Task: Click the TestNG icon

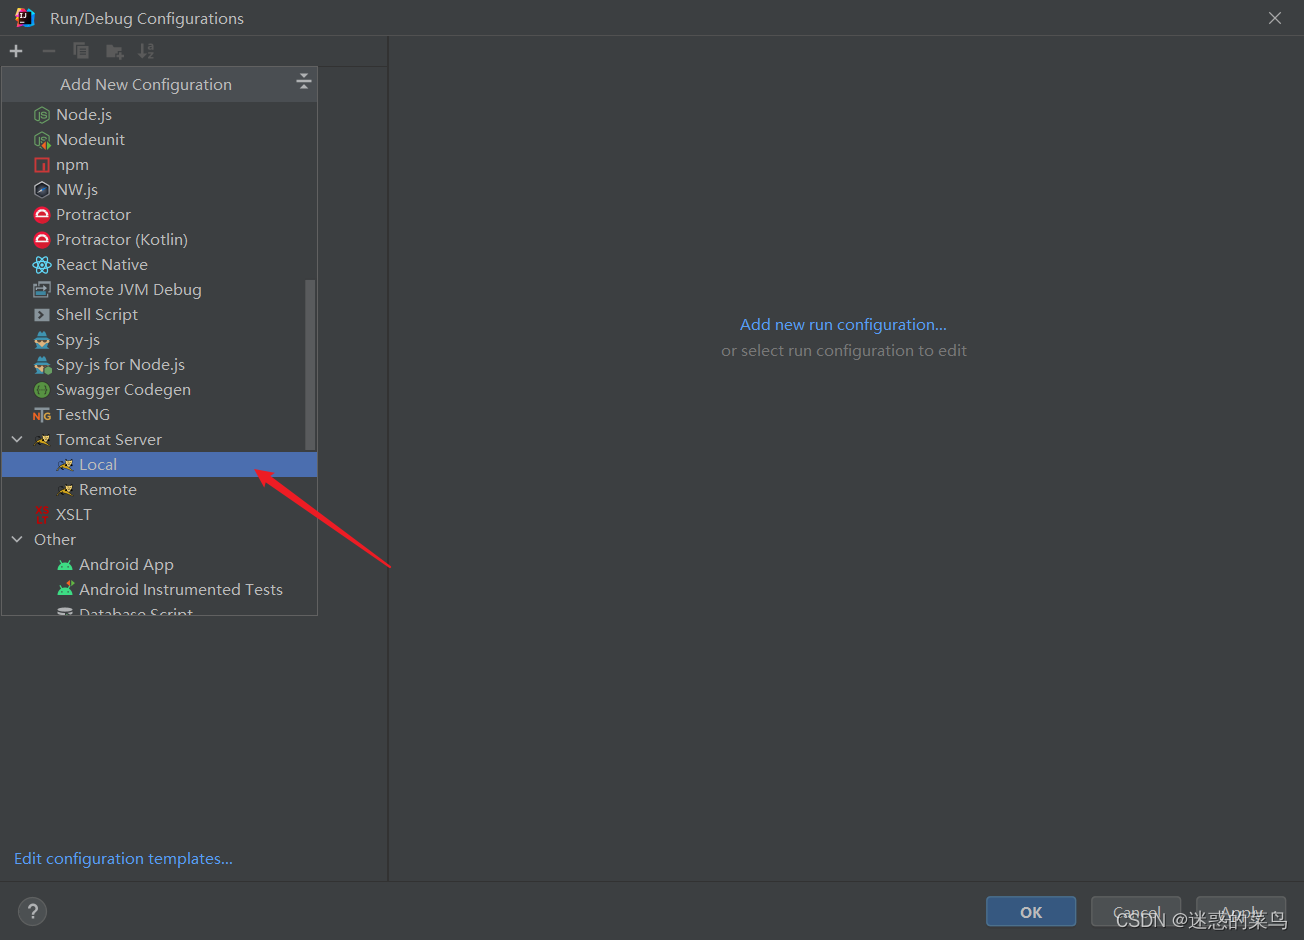Action: [x=42, y=415]
